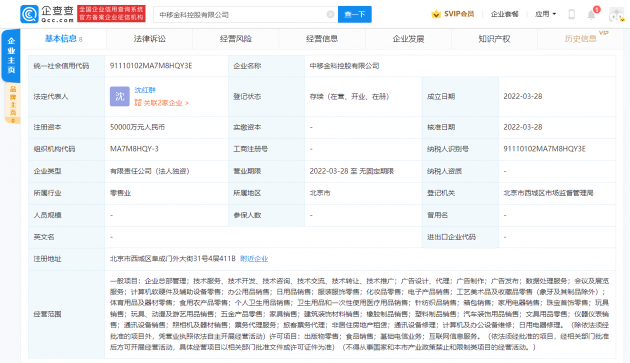Click business term 2022-03-28 至 无固定期限

(x=352, y=171)
